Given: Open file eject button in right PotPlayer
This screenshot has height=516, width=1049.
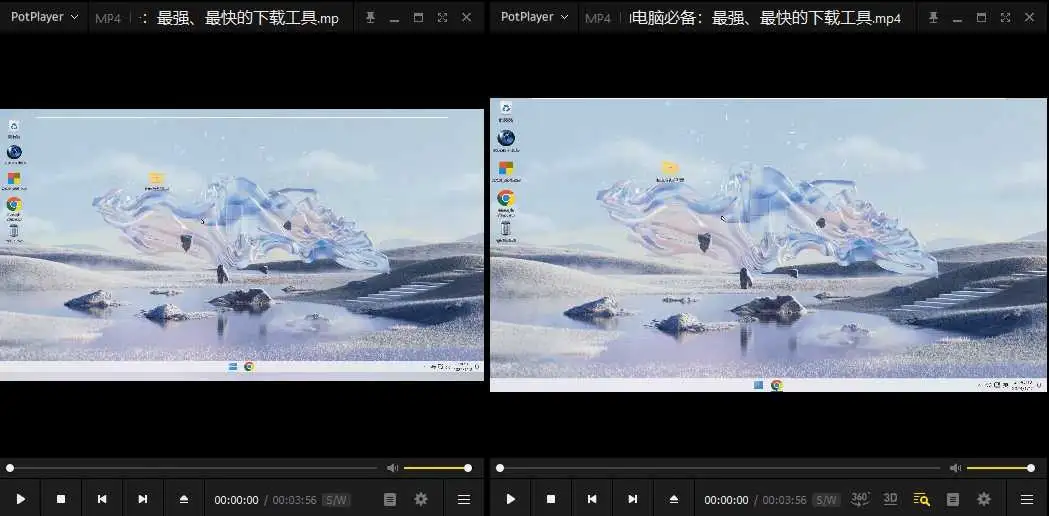Looking at the screenshot, I should coord(674,499).
